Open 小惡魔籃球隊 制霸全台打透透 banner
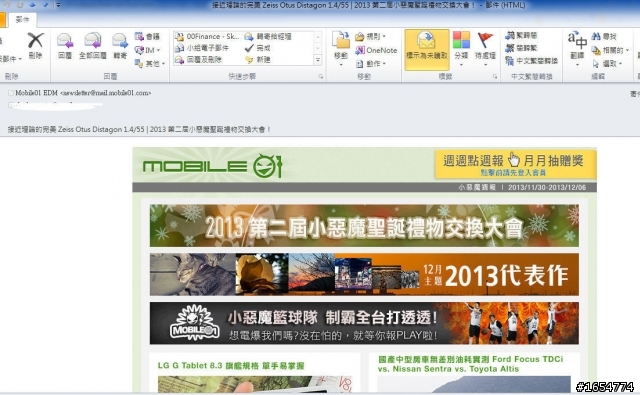The width and height of the screenshot is (640, 395). (364, 323)
